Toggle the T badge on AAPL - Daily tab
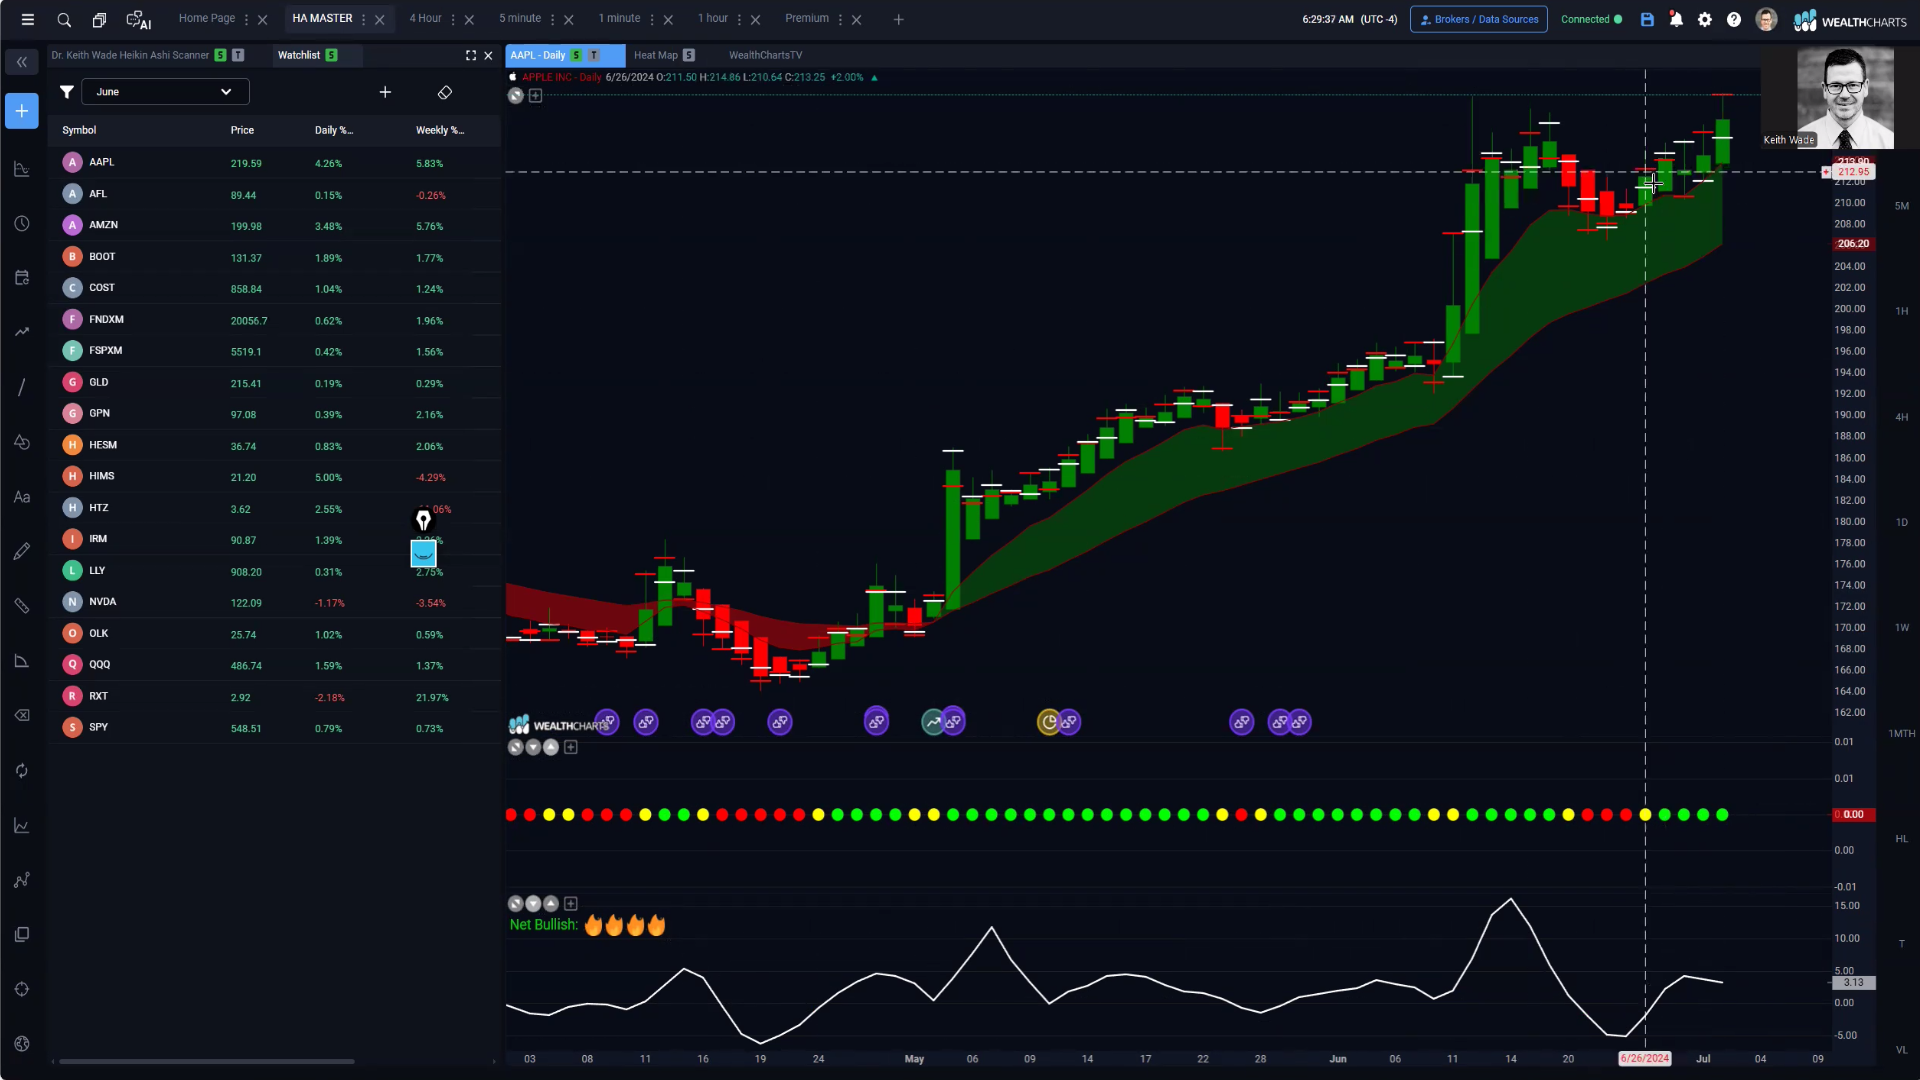 594,56
